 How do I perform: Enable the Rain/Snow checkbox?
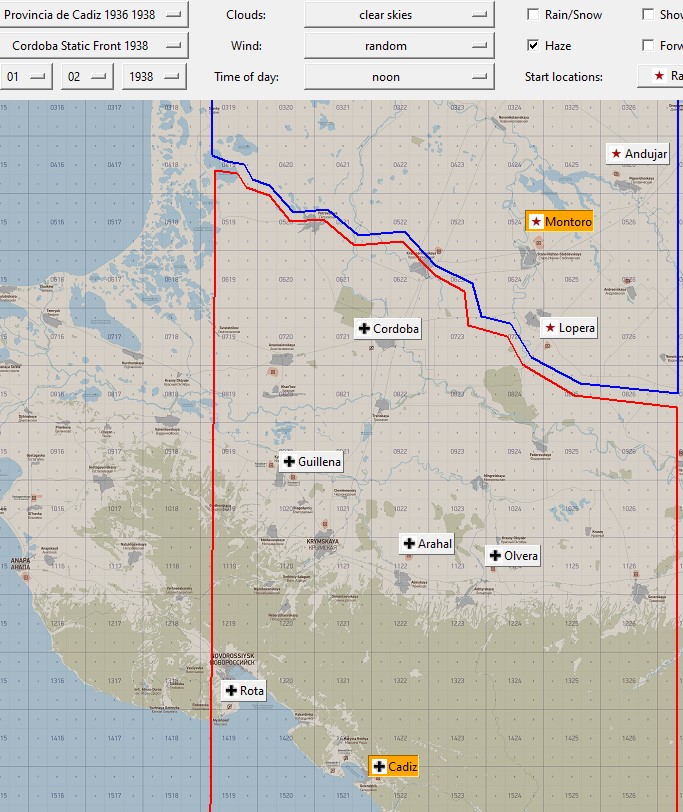[533, 14]
